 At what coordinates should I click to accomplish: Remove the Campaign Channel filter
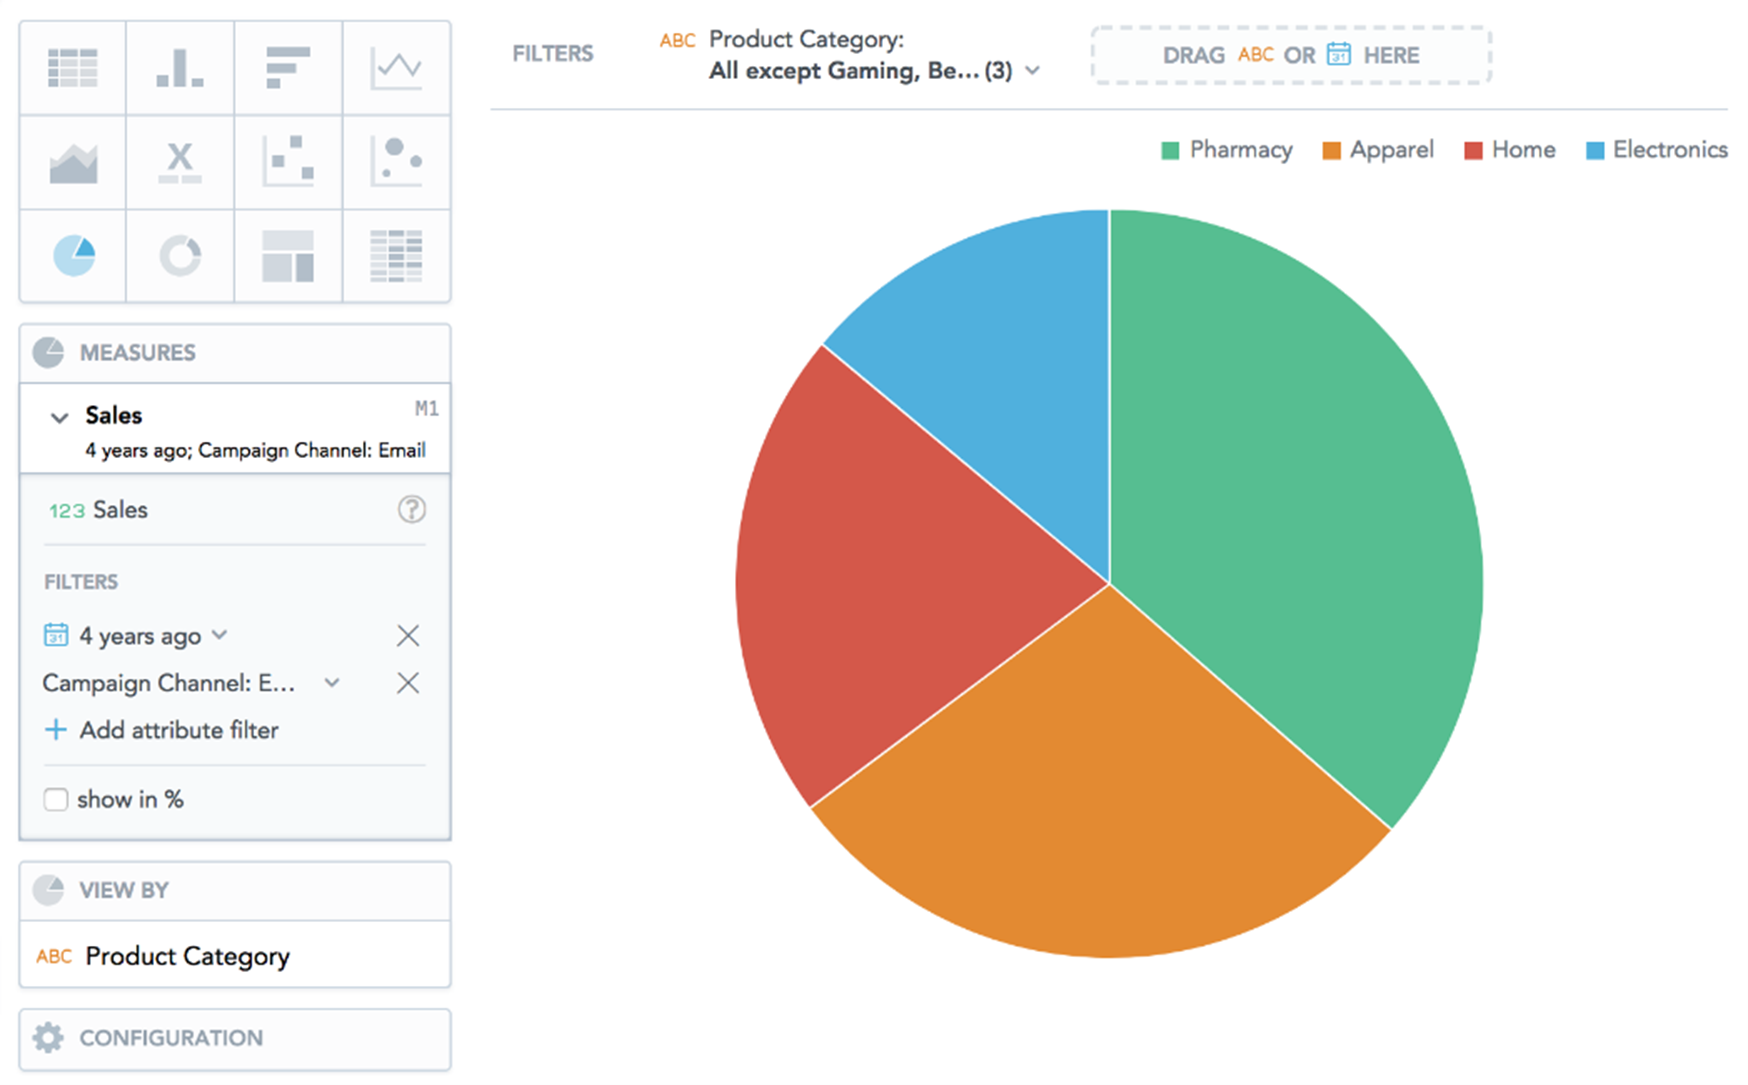pyautogui.click(x=408, y=683)
